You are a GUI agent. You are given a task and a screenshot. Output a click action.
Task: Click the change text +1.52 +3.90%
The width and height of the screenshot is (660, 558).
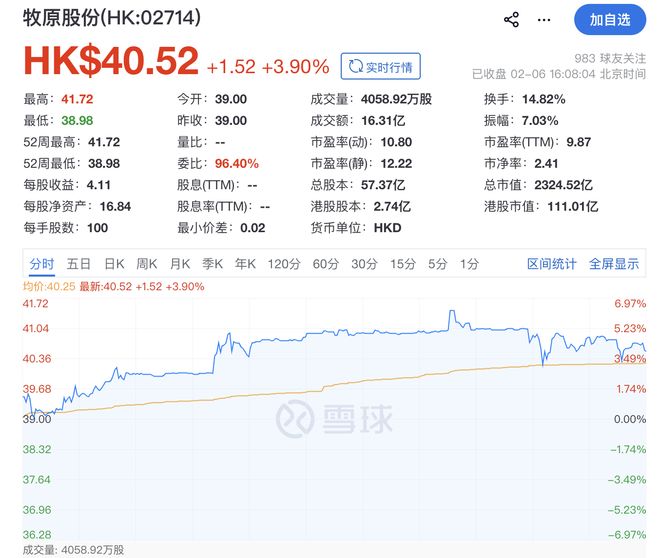(268, 66)
